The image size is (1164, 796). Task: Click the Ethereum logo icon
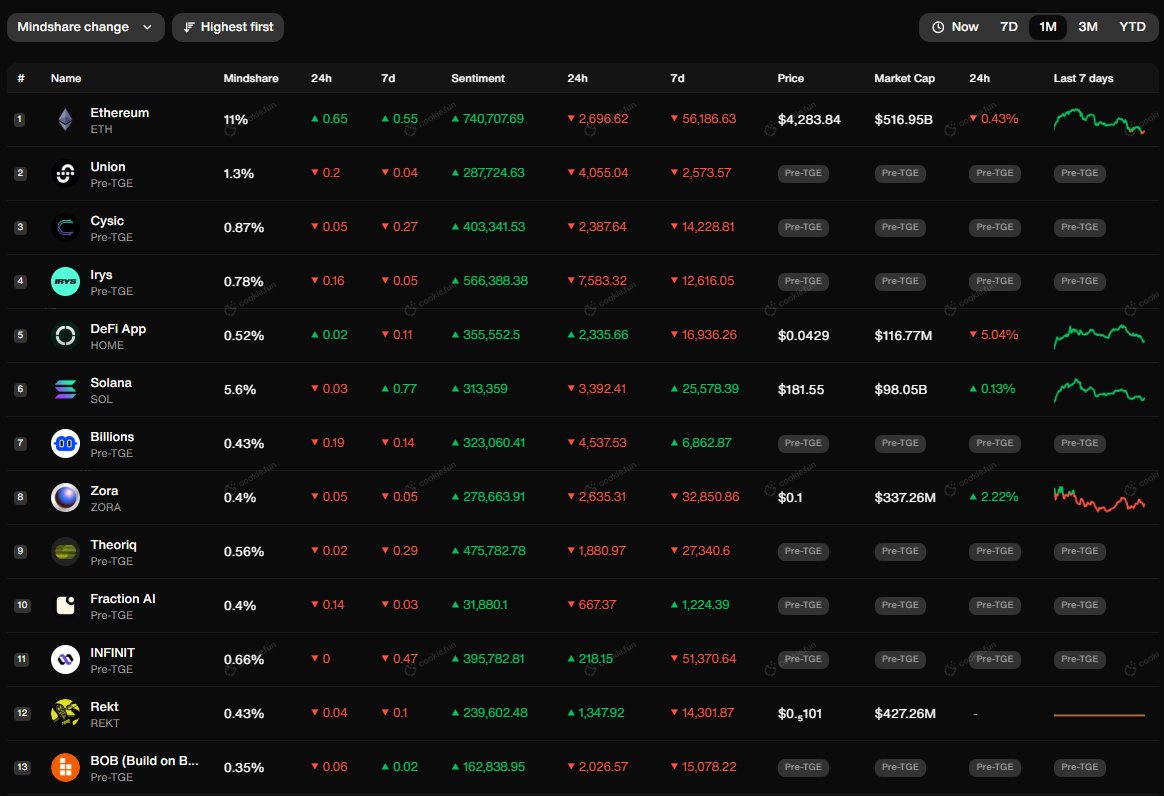pos(64,119)
